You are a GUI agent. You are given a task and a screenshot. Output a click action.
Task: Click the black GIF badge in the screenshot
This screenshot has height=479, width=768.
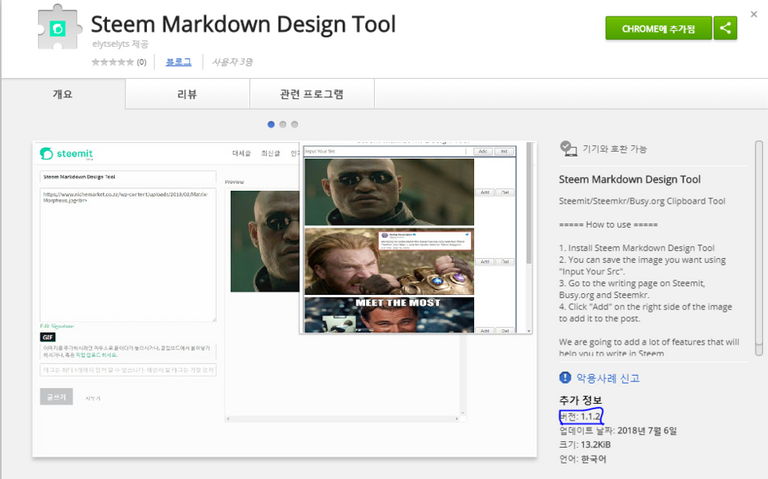tap(48, 337)
